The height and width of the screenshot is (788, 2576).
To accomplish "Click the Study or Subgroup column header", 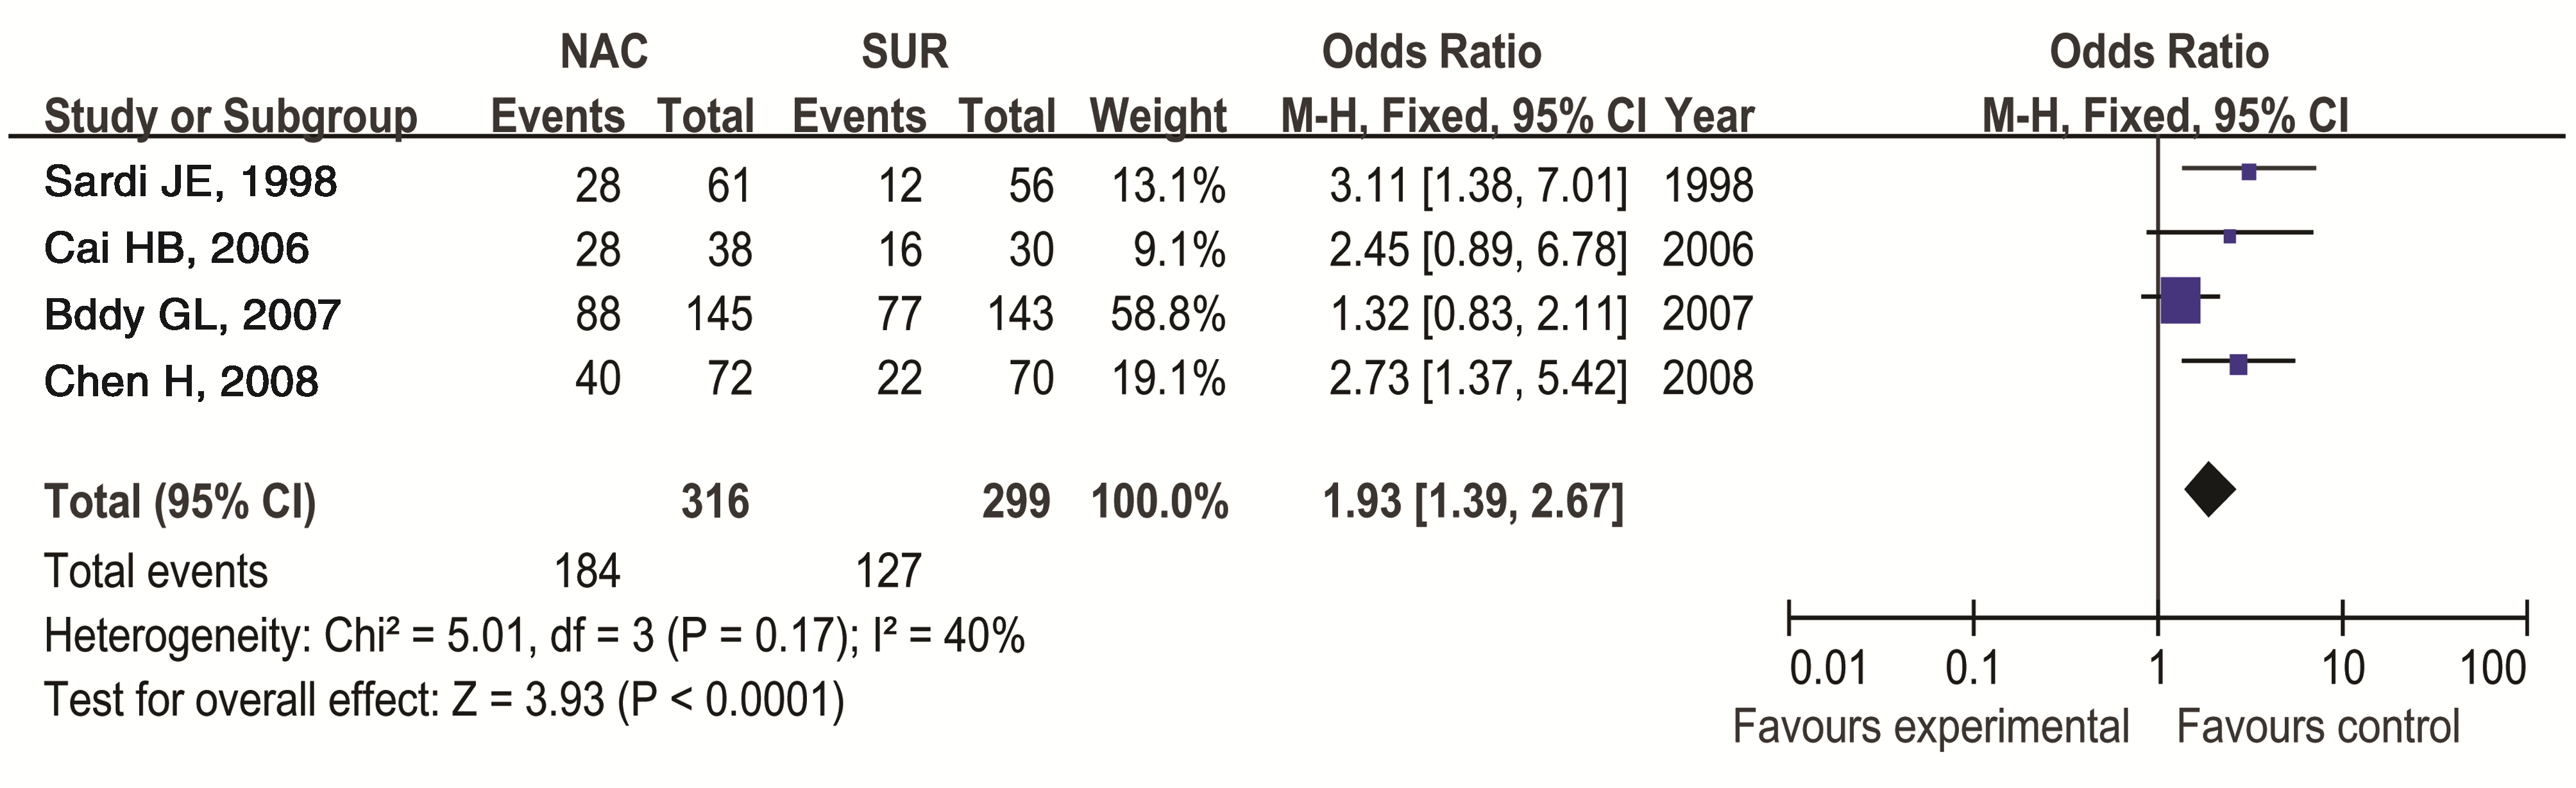I will (231, 116).
